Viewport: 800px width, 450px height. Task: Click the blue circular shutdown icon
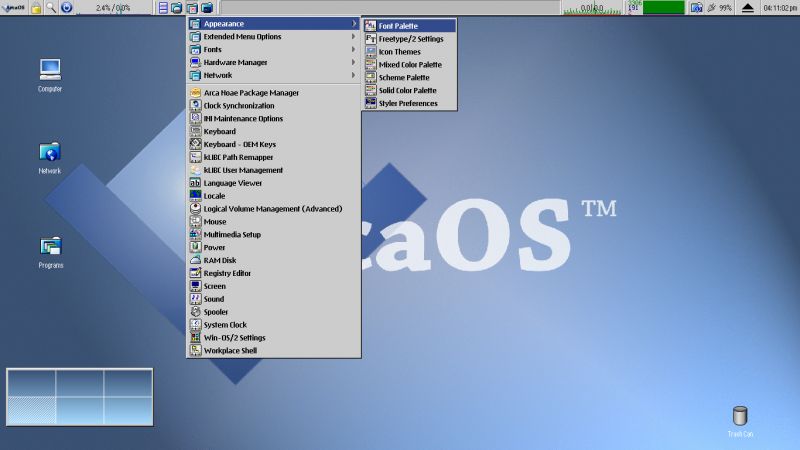(66, 8)
